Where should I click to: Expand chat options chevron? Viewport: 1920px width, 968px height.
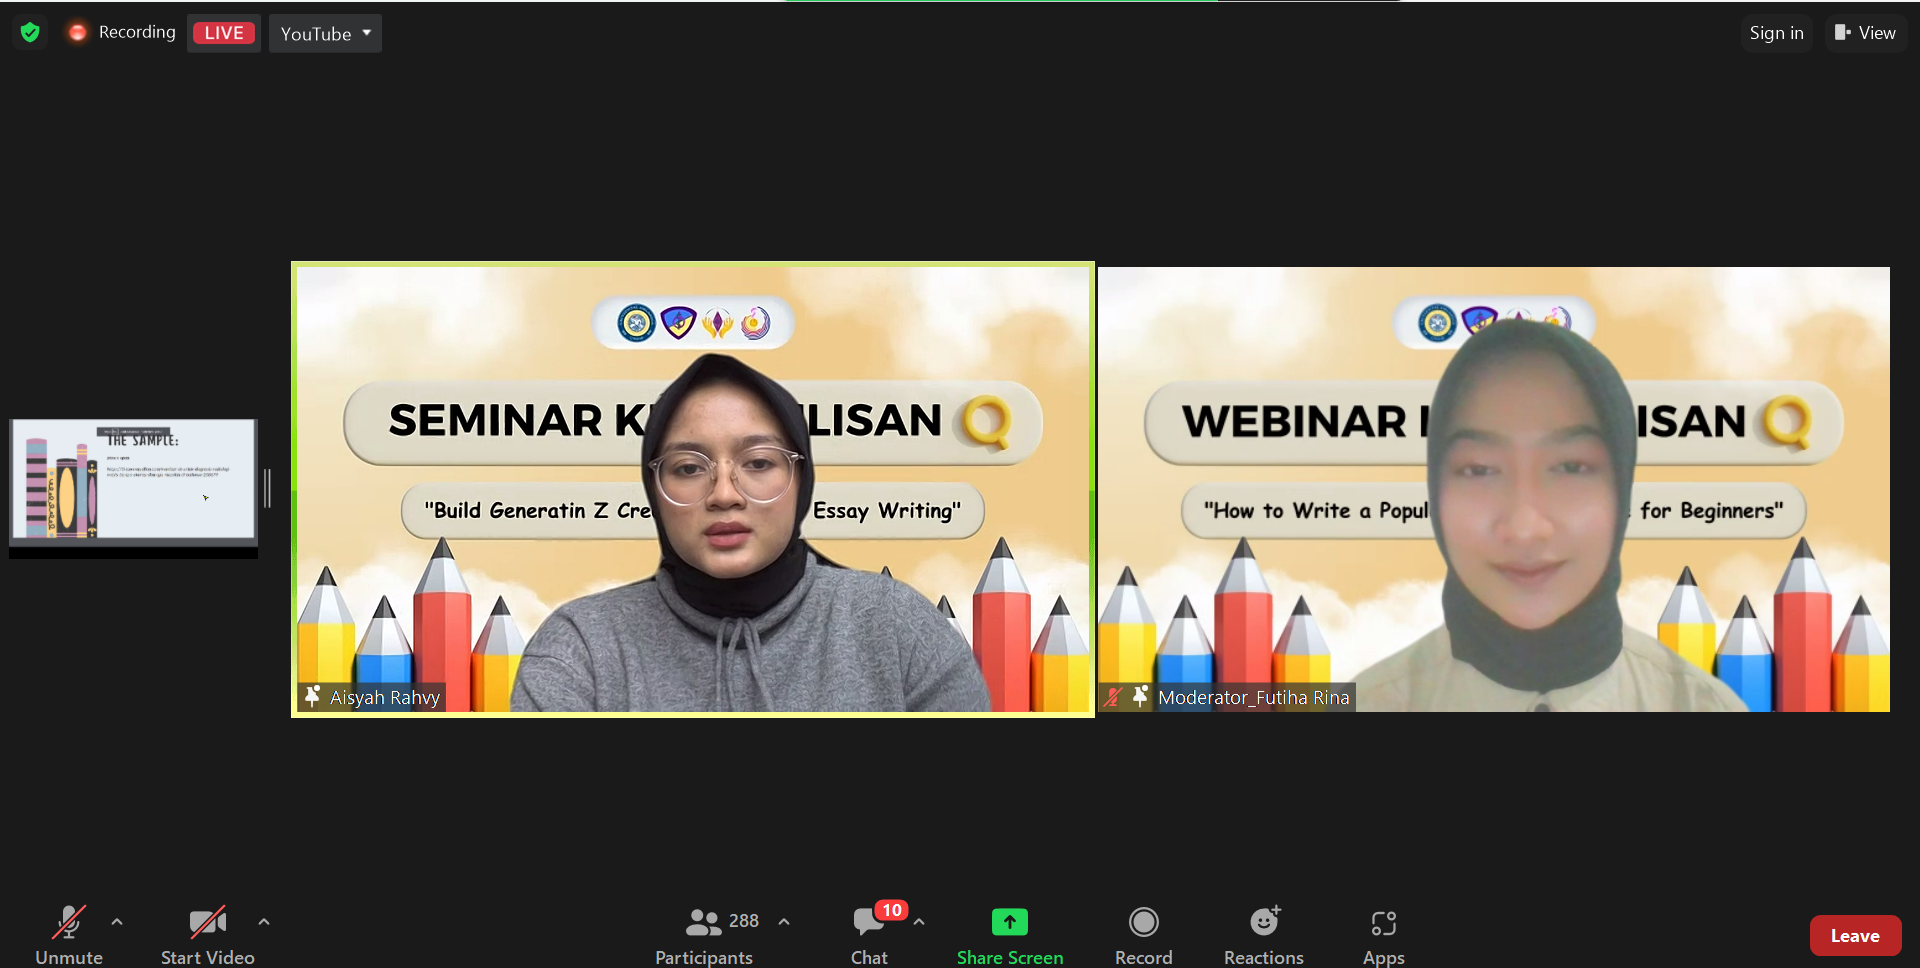919,922
